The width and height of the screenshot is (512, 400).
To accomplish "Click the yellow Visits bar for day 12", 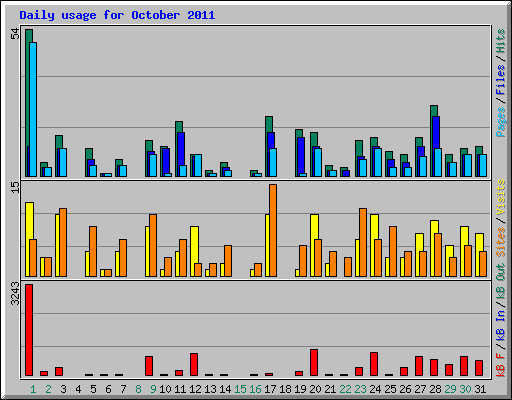I will pos(195,245).
